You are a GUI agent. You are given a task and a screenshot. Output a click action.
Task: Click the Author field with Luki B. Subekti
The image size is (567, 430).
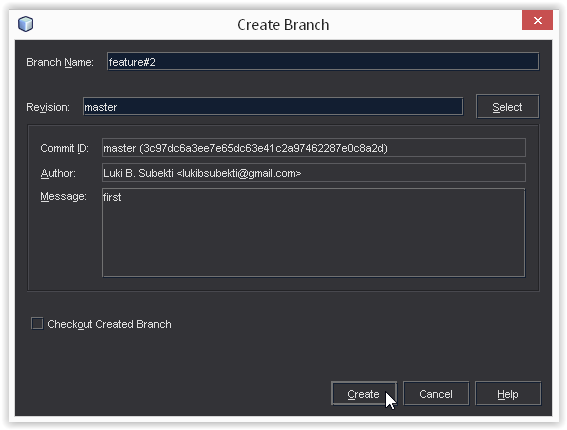click(x=314, y=173)
